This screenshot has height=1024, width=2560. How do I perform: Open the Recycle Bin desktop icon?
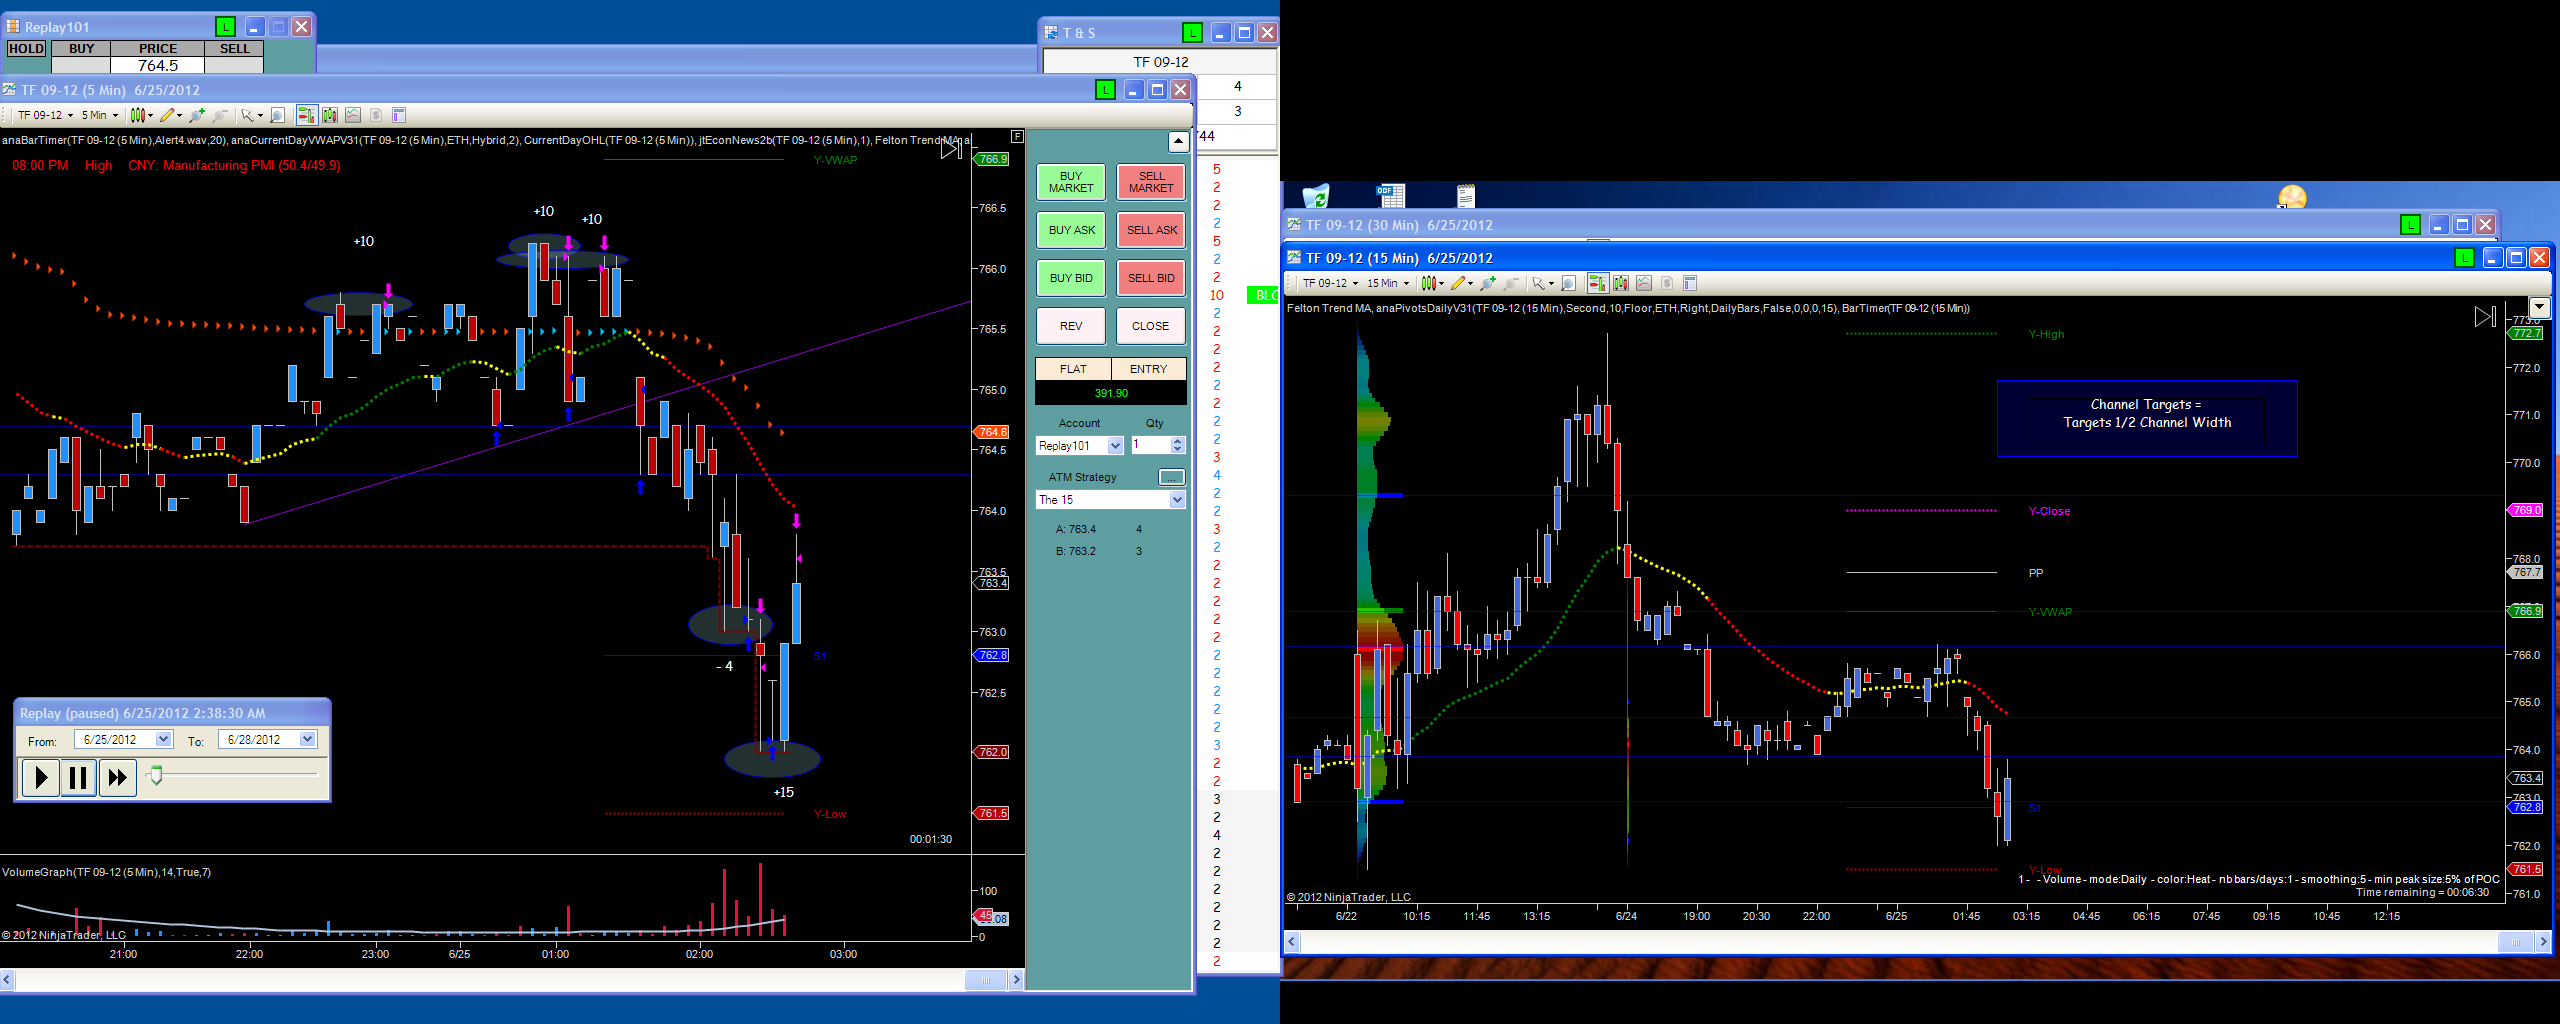coord(1315,195)
